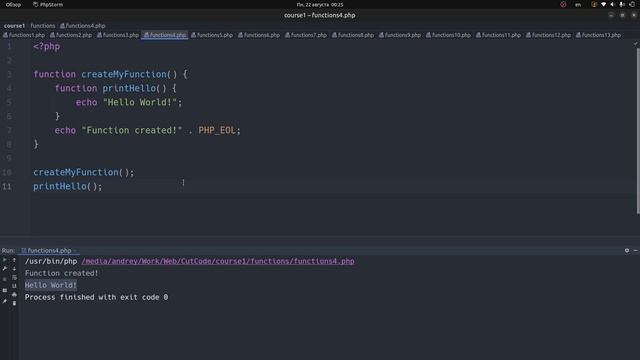640x360 pixels.
Task: Click Down the Stack Trace arrow
Action: coord(14,269)
